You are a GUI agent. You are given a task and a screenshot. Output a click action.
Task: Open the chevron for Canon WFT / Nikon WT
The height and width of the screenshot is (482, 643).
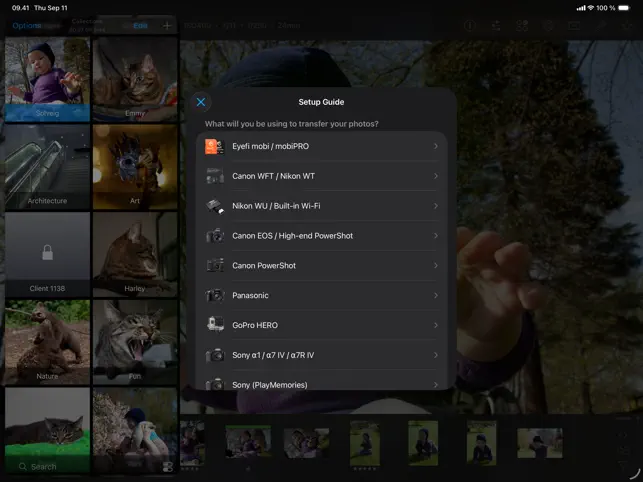click(x=436, y=176)
